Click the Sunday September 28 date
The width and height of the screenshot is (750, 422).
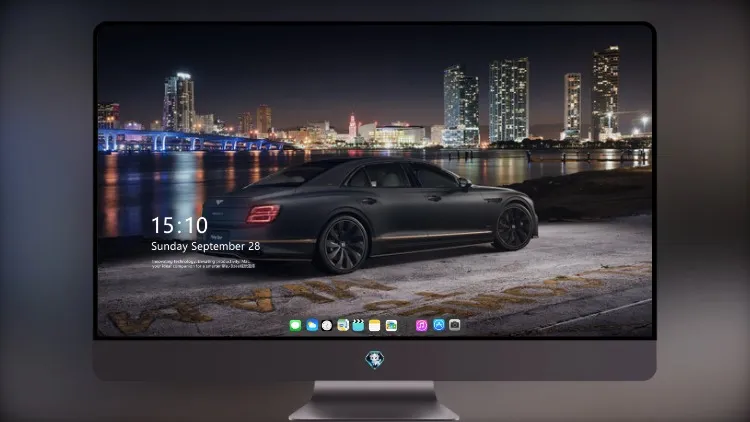point(206,246)
